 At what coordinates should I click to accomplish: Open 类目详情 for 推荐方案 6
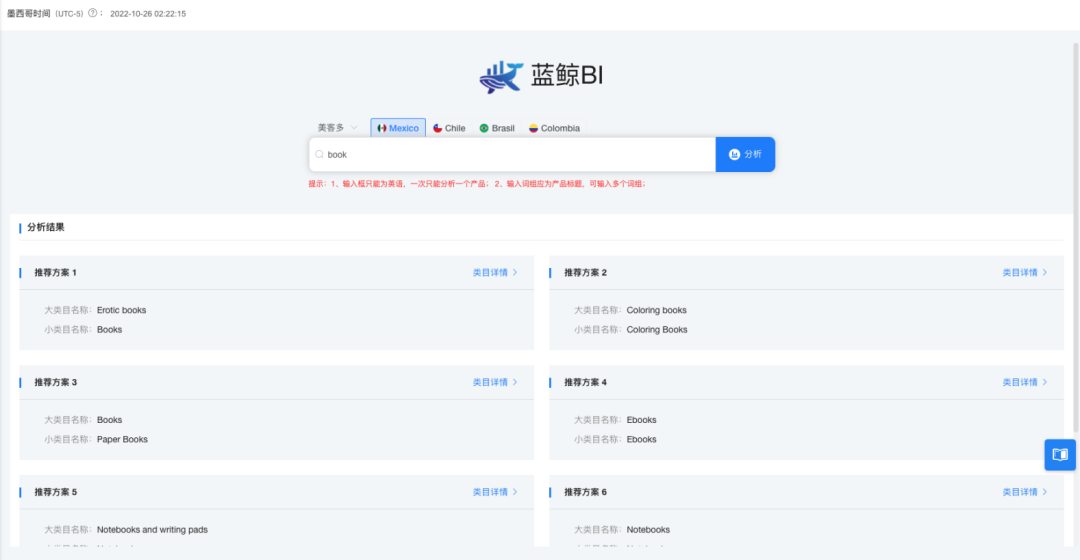pos(1024,492)
